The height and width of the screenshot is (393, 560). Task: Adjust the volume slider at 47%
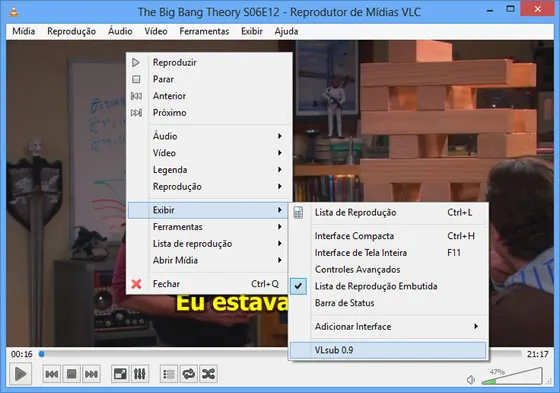click(x=512, y=376)
